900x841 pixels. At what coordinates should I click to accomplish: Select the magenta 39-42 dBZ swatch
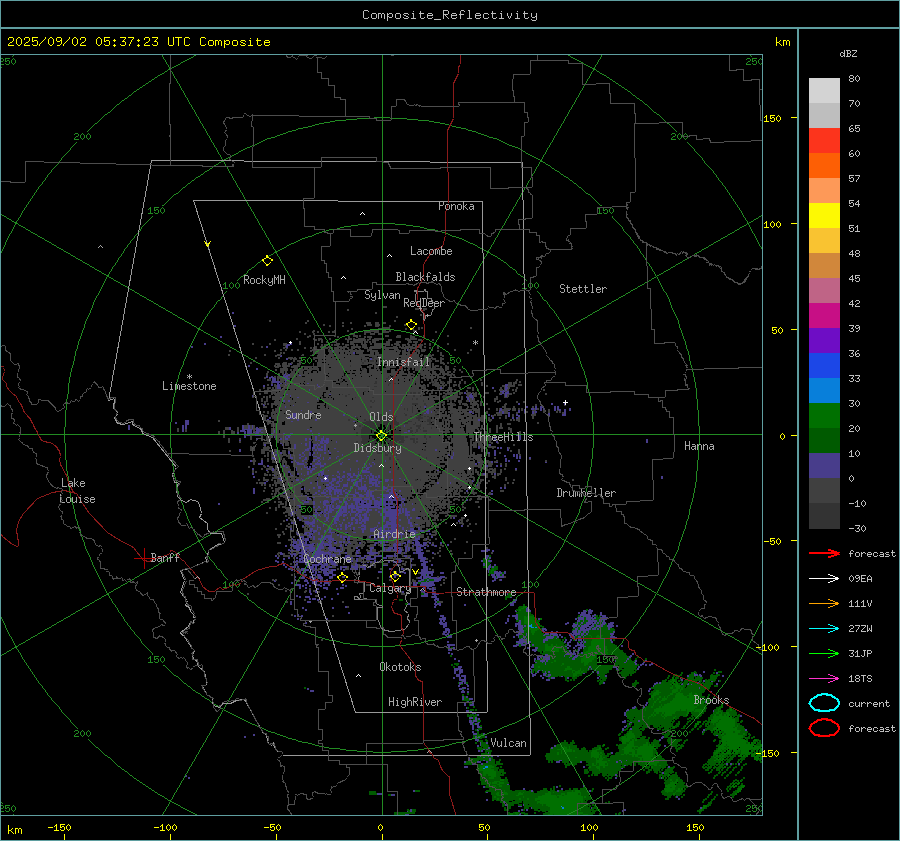click(x=824, y=316)
